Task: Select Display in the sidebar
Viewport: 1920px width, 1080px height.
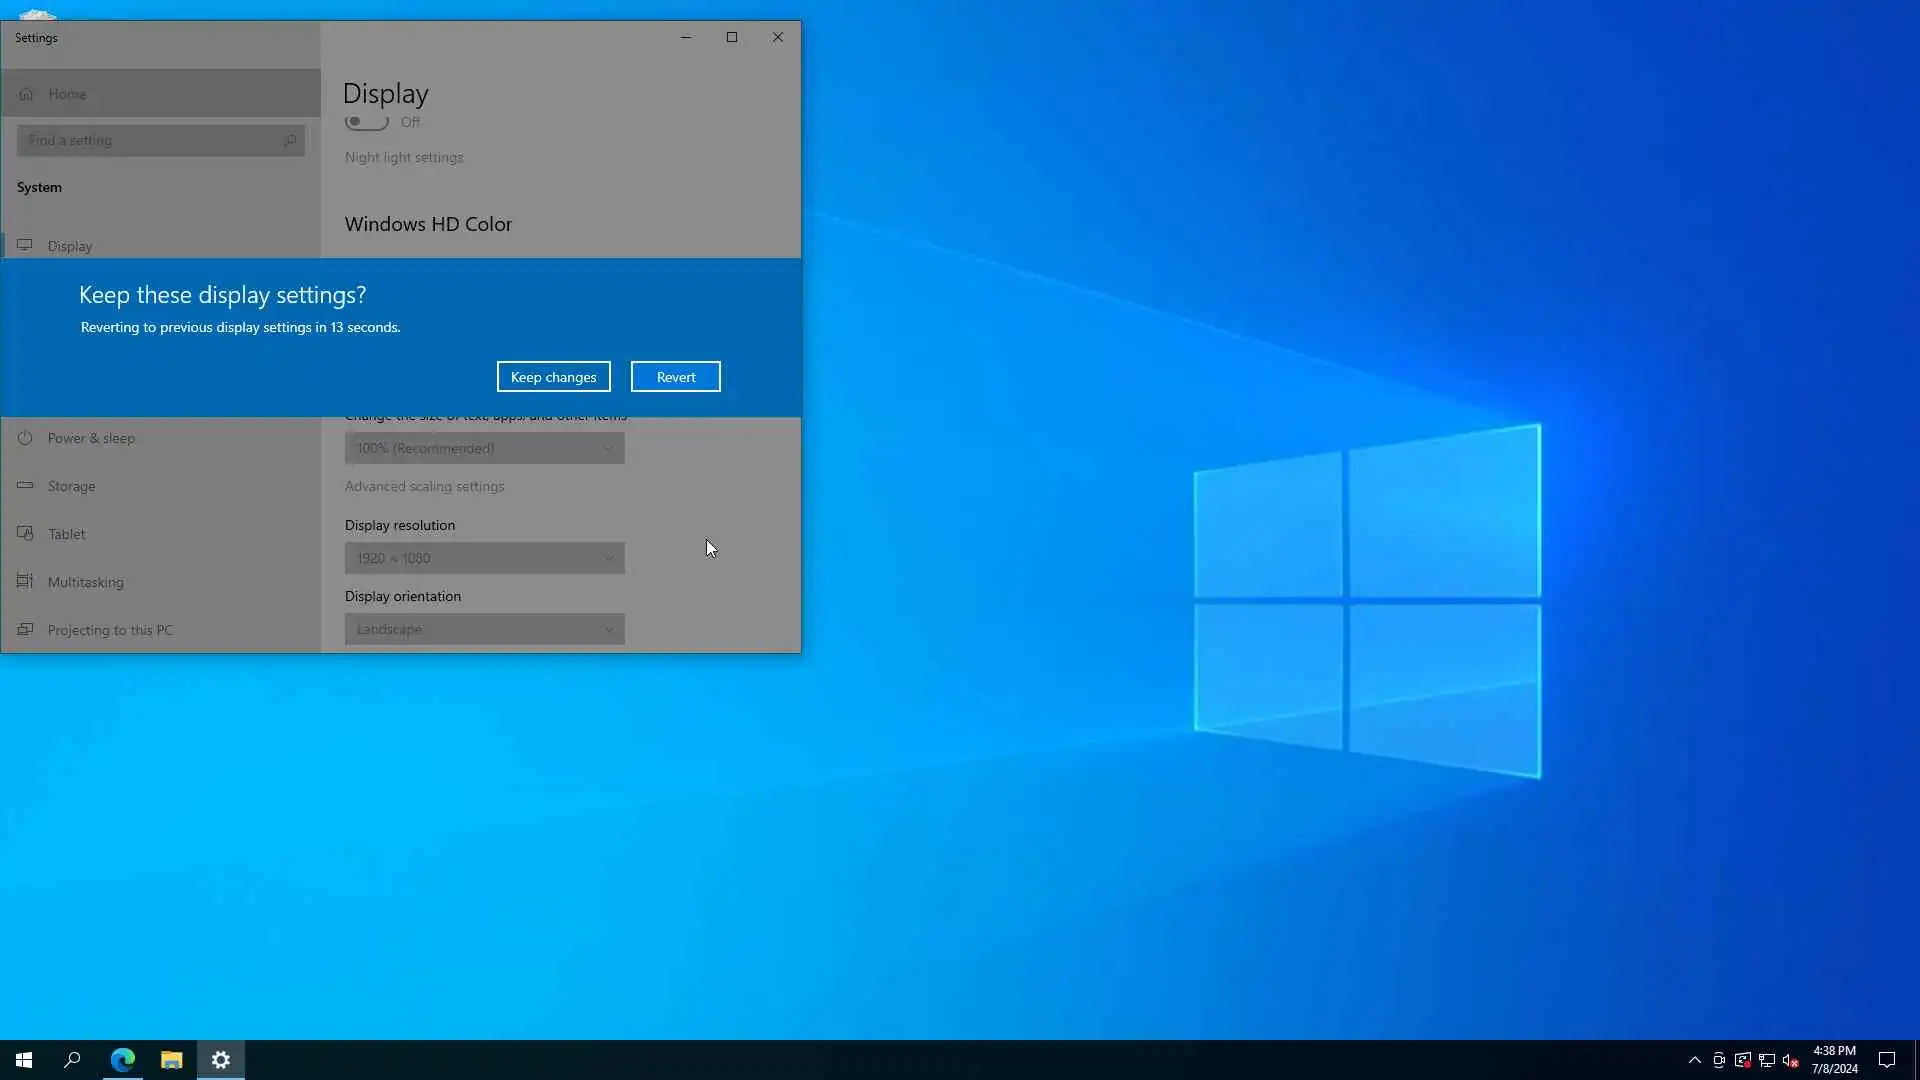Action: (70, 246)
